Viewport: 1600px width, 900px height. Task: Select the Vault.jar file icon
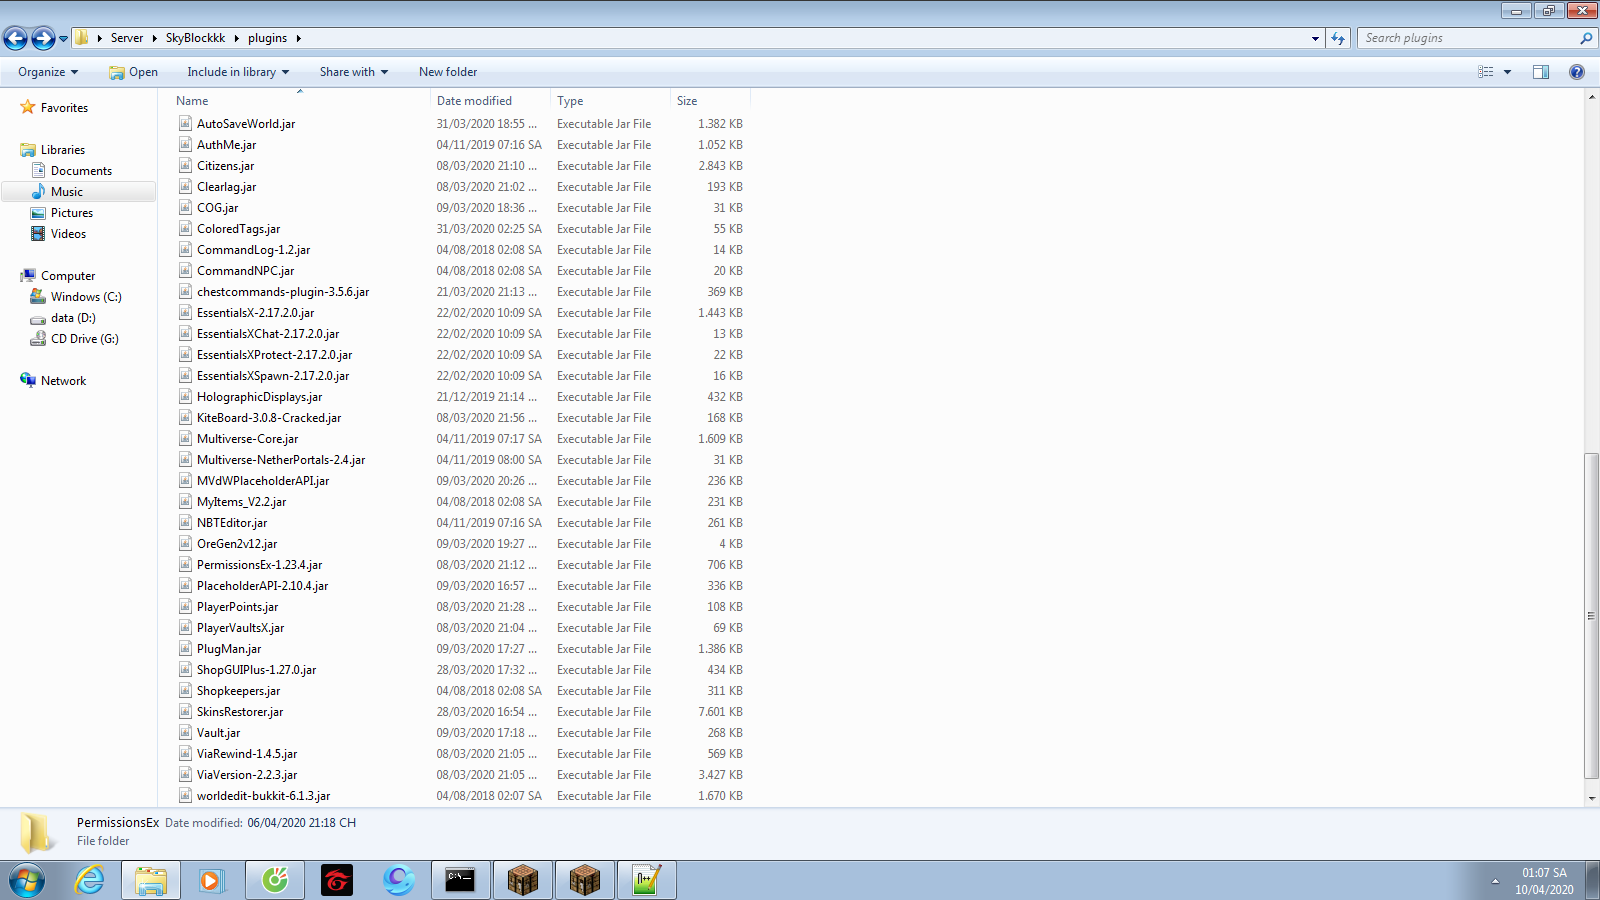tap(185, 733)
